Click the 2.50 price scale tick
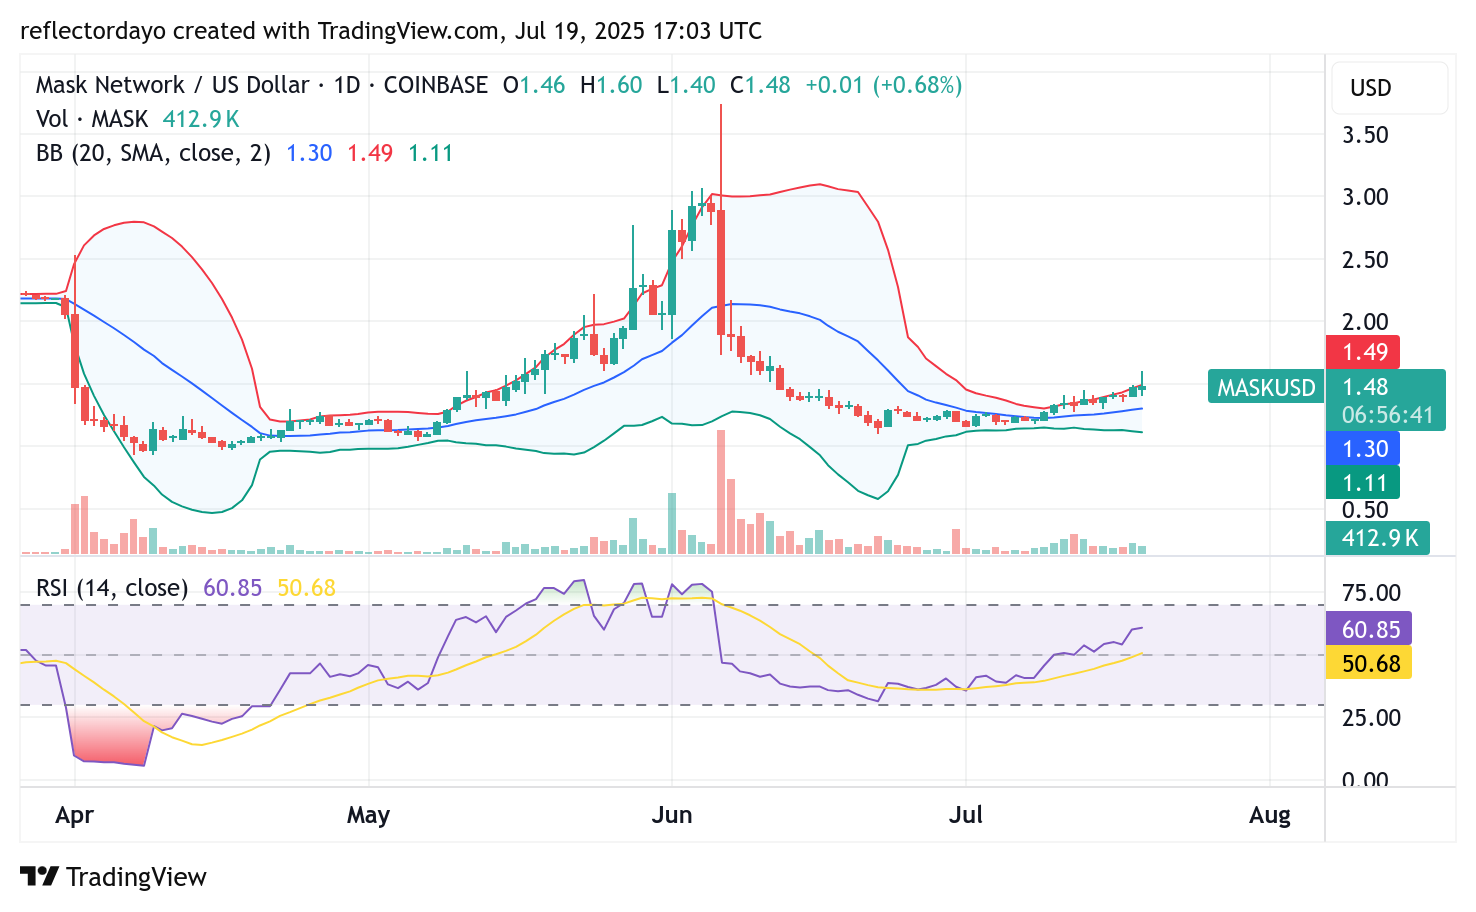This screenshot has width=1476, height=912. point(1365,260)
